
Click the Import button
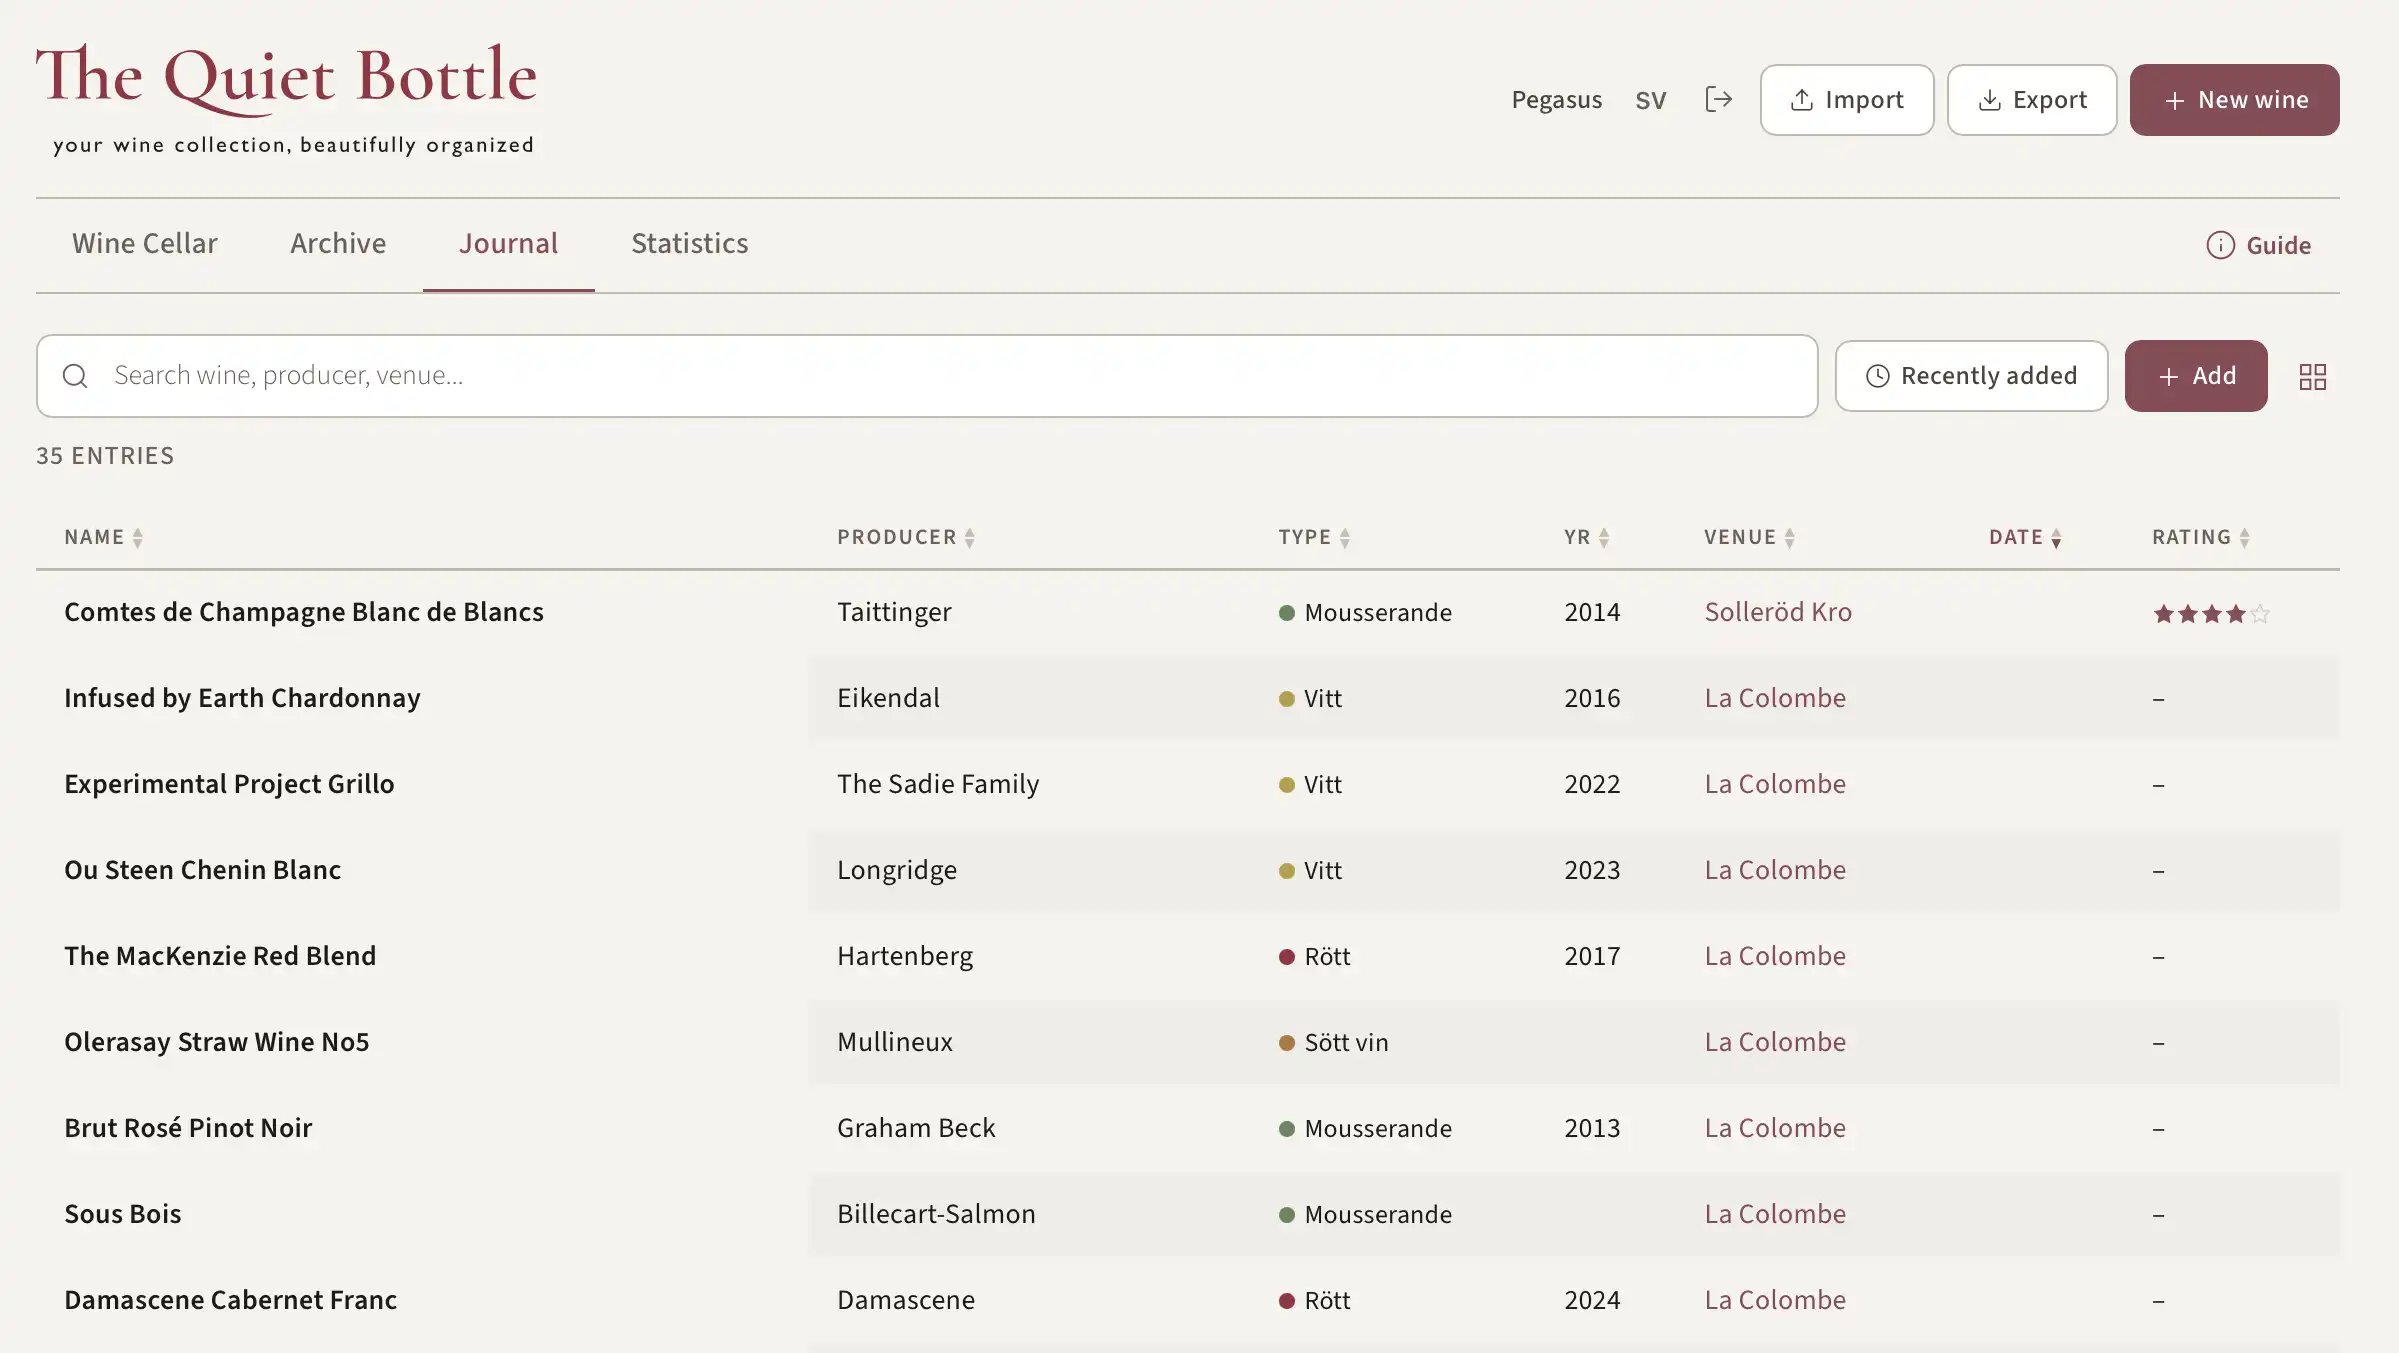click(1847, 99)
